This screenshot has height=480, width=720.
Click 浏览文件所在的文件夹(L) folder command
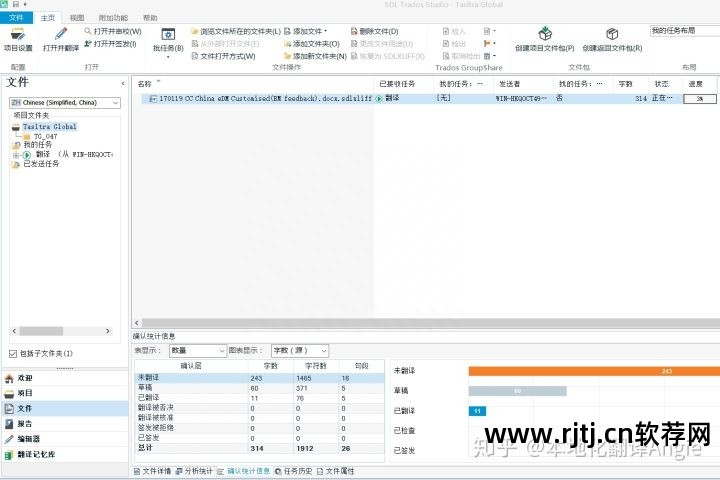point(236,31)
